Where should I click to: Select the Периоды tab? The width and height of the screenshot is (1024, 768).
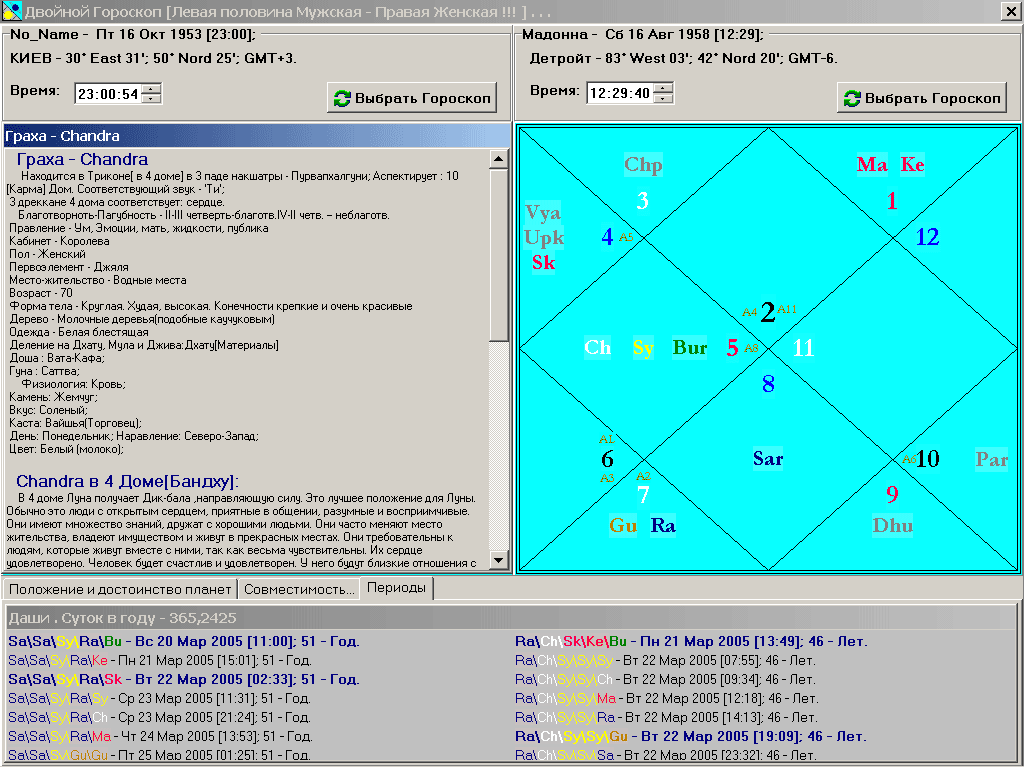coord(396,588)
